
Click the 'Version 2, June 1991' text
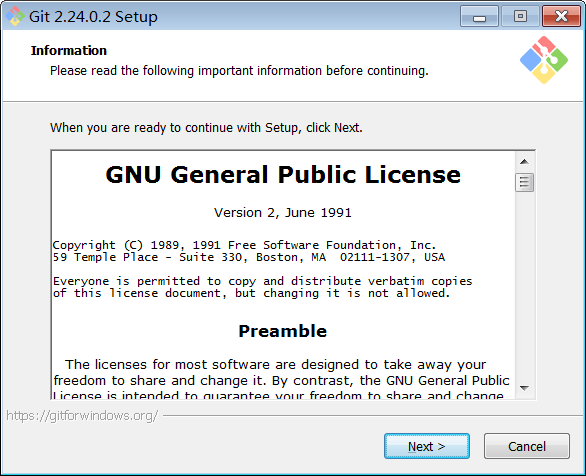coord(283,213)
